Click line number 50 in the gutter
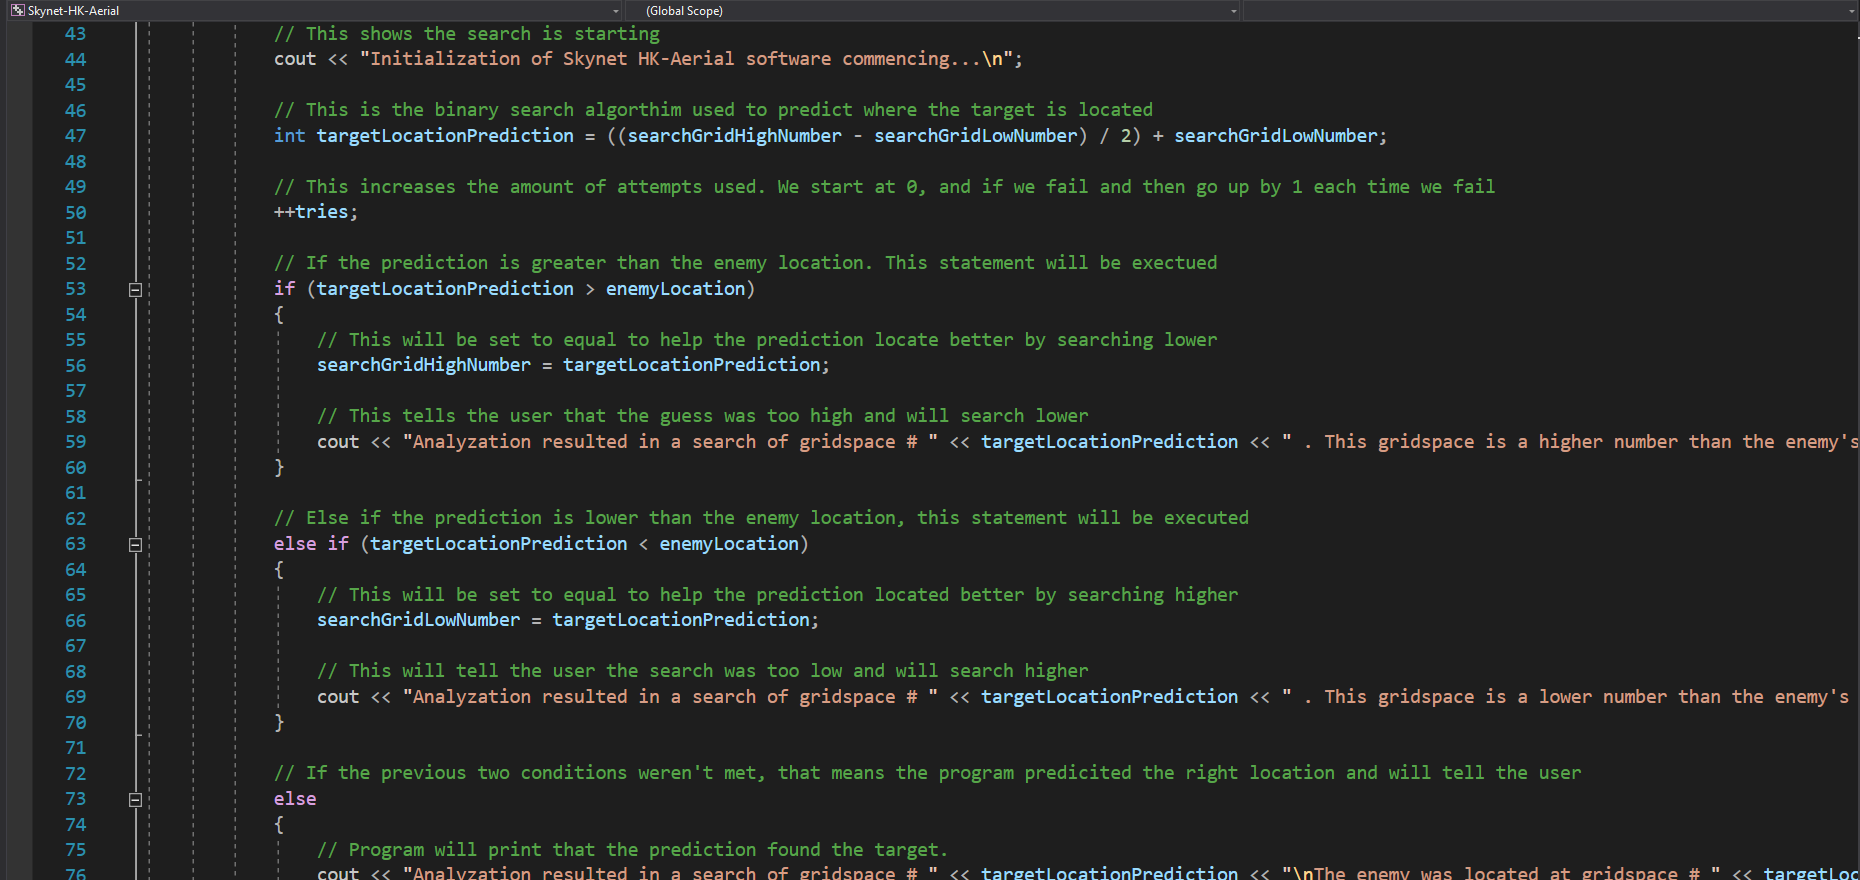This screenshot has width=1860, height=880. click(x=75, y=213)
